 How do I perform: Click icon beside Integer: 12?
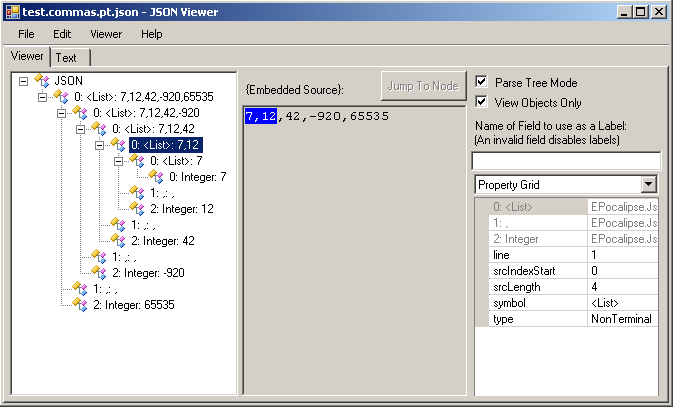(x=136, y=209)
